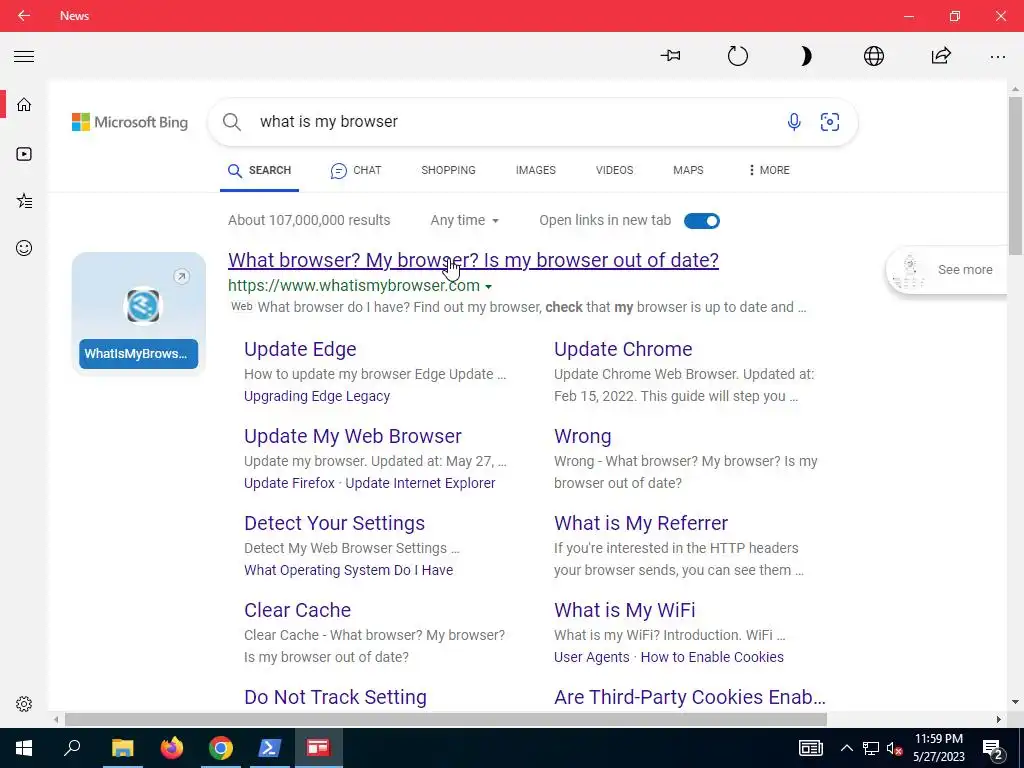
Task: Open 'What browser? My browser?' result link
Action: coord(473,260)
